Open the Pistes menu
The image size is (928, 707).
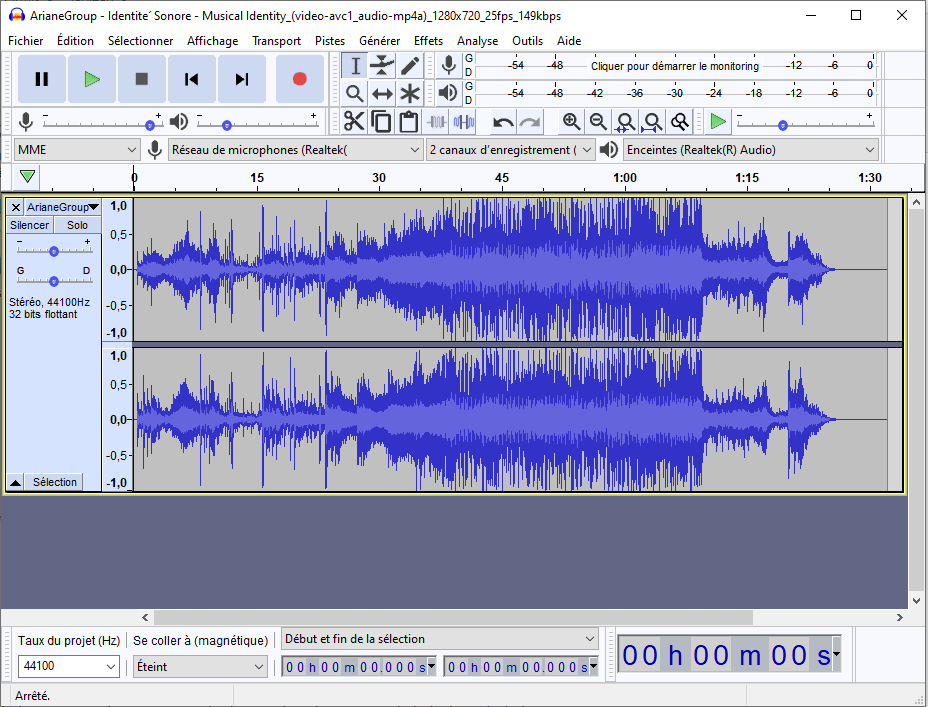pyautogui.click(x=330, y=41)
